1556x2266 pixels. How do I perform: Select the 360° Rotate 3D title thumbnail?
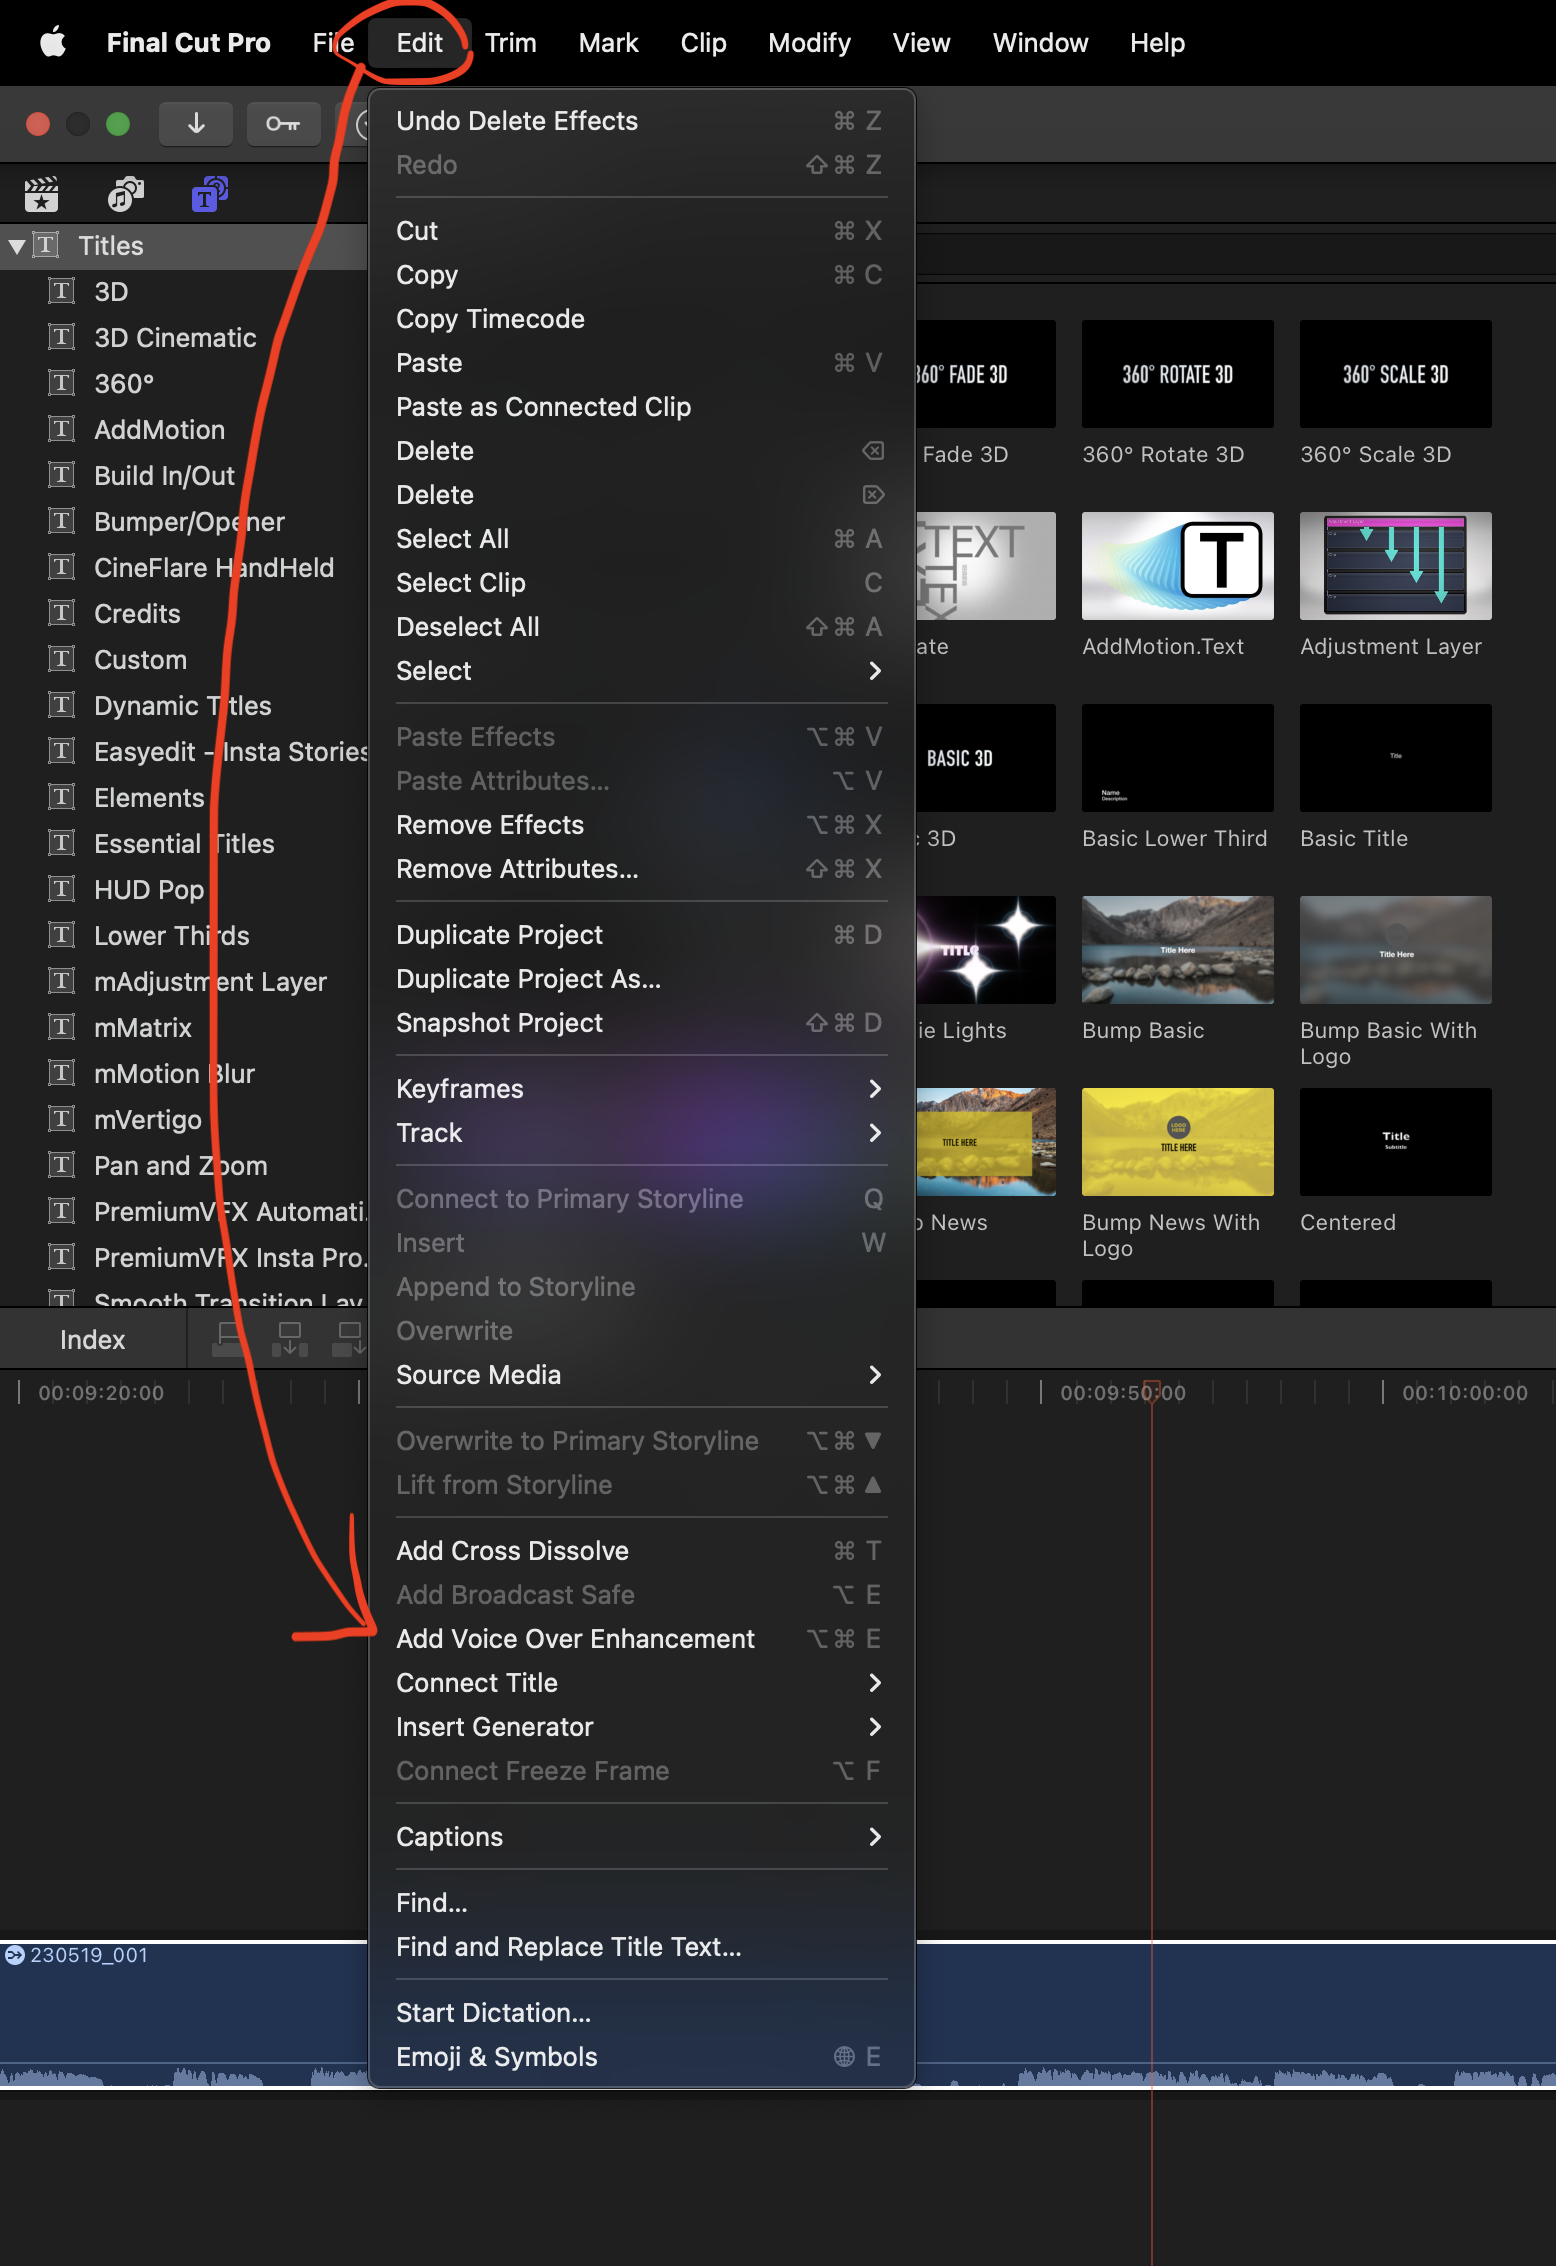[1178, 374]
